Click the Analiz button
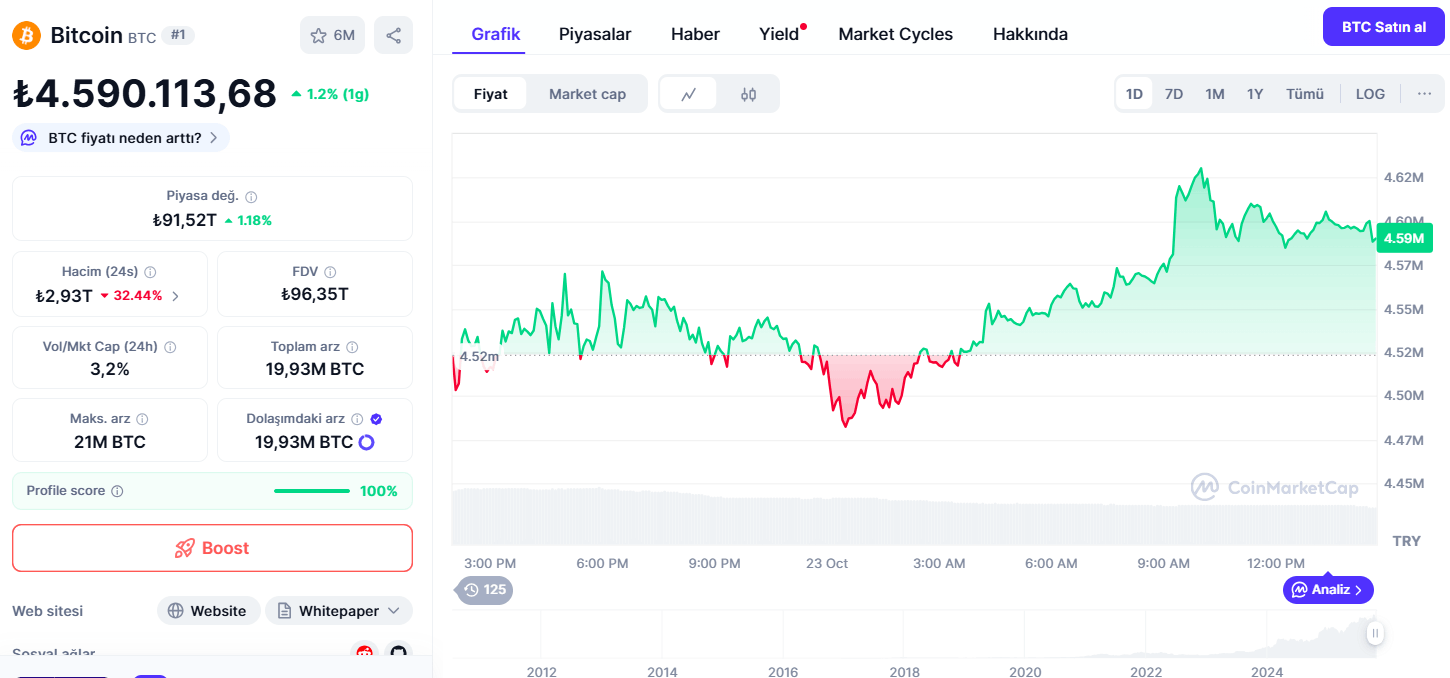Screen dimensions: 1450x678 (1328, 590)
